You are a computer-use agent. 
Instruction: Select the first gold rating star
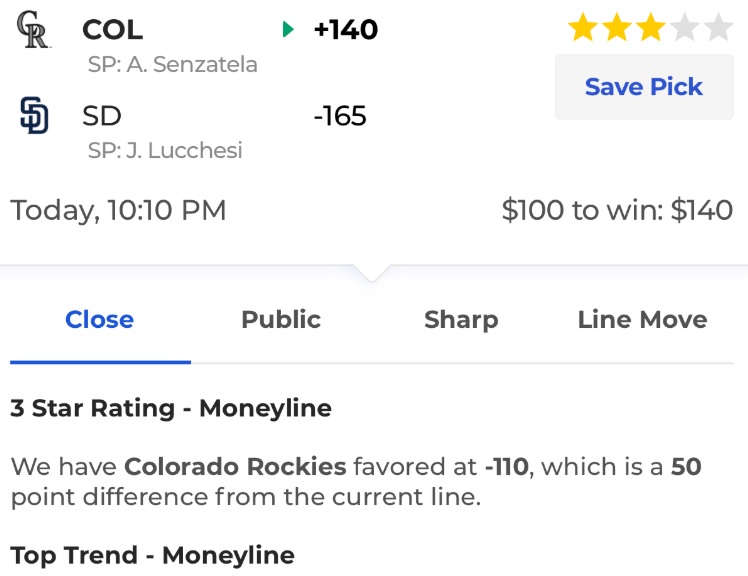(x=583, y=27)
